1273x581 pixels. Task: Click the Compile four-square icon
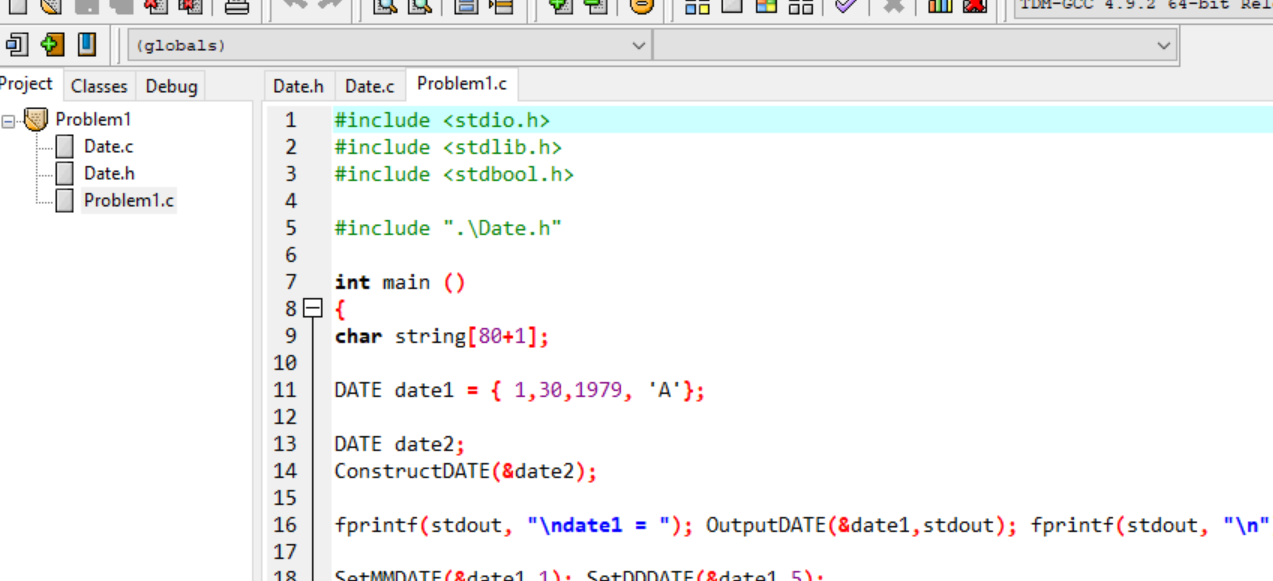[697, 6]
